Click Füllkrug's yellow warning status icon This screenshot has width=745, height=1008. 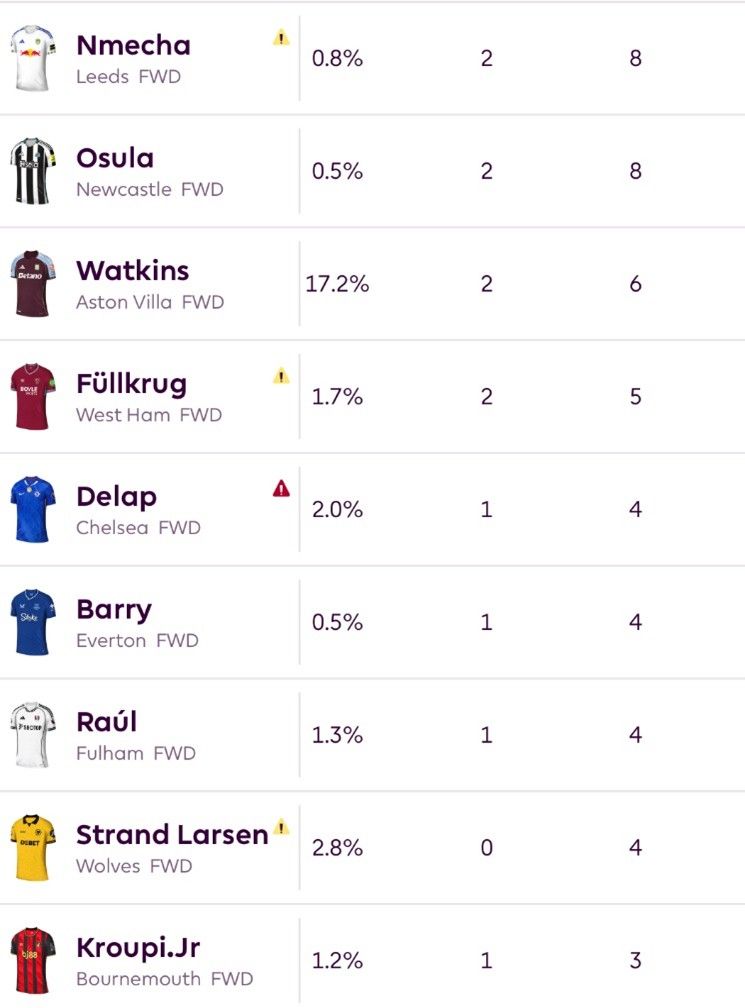coord(281,376)
